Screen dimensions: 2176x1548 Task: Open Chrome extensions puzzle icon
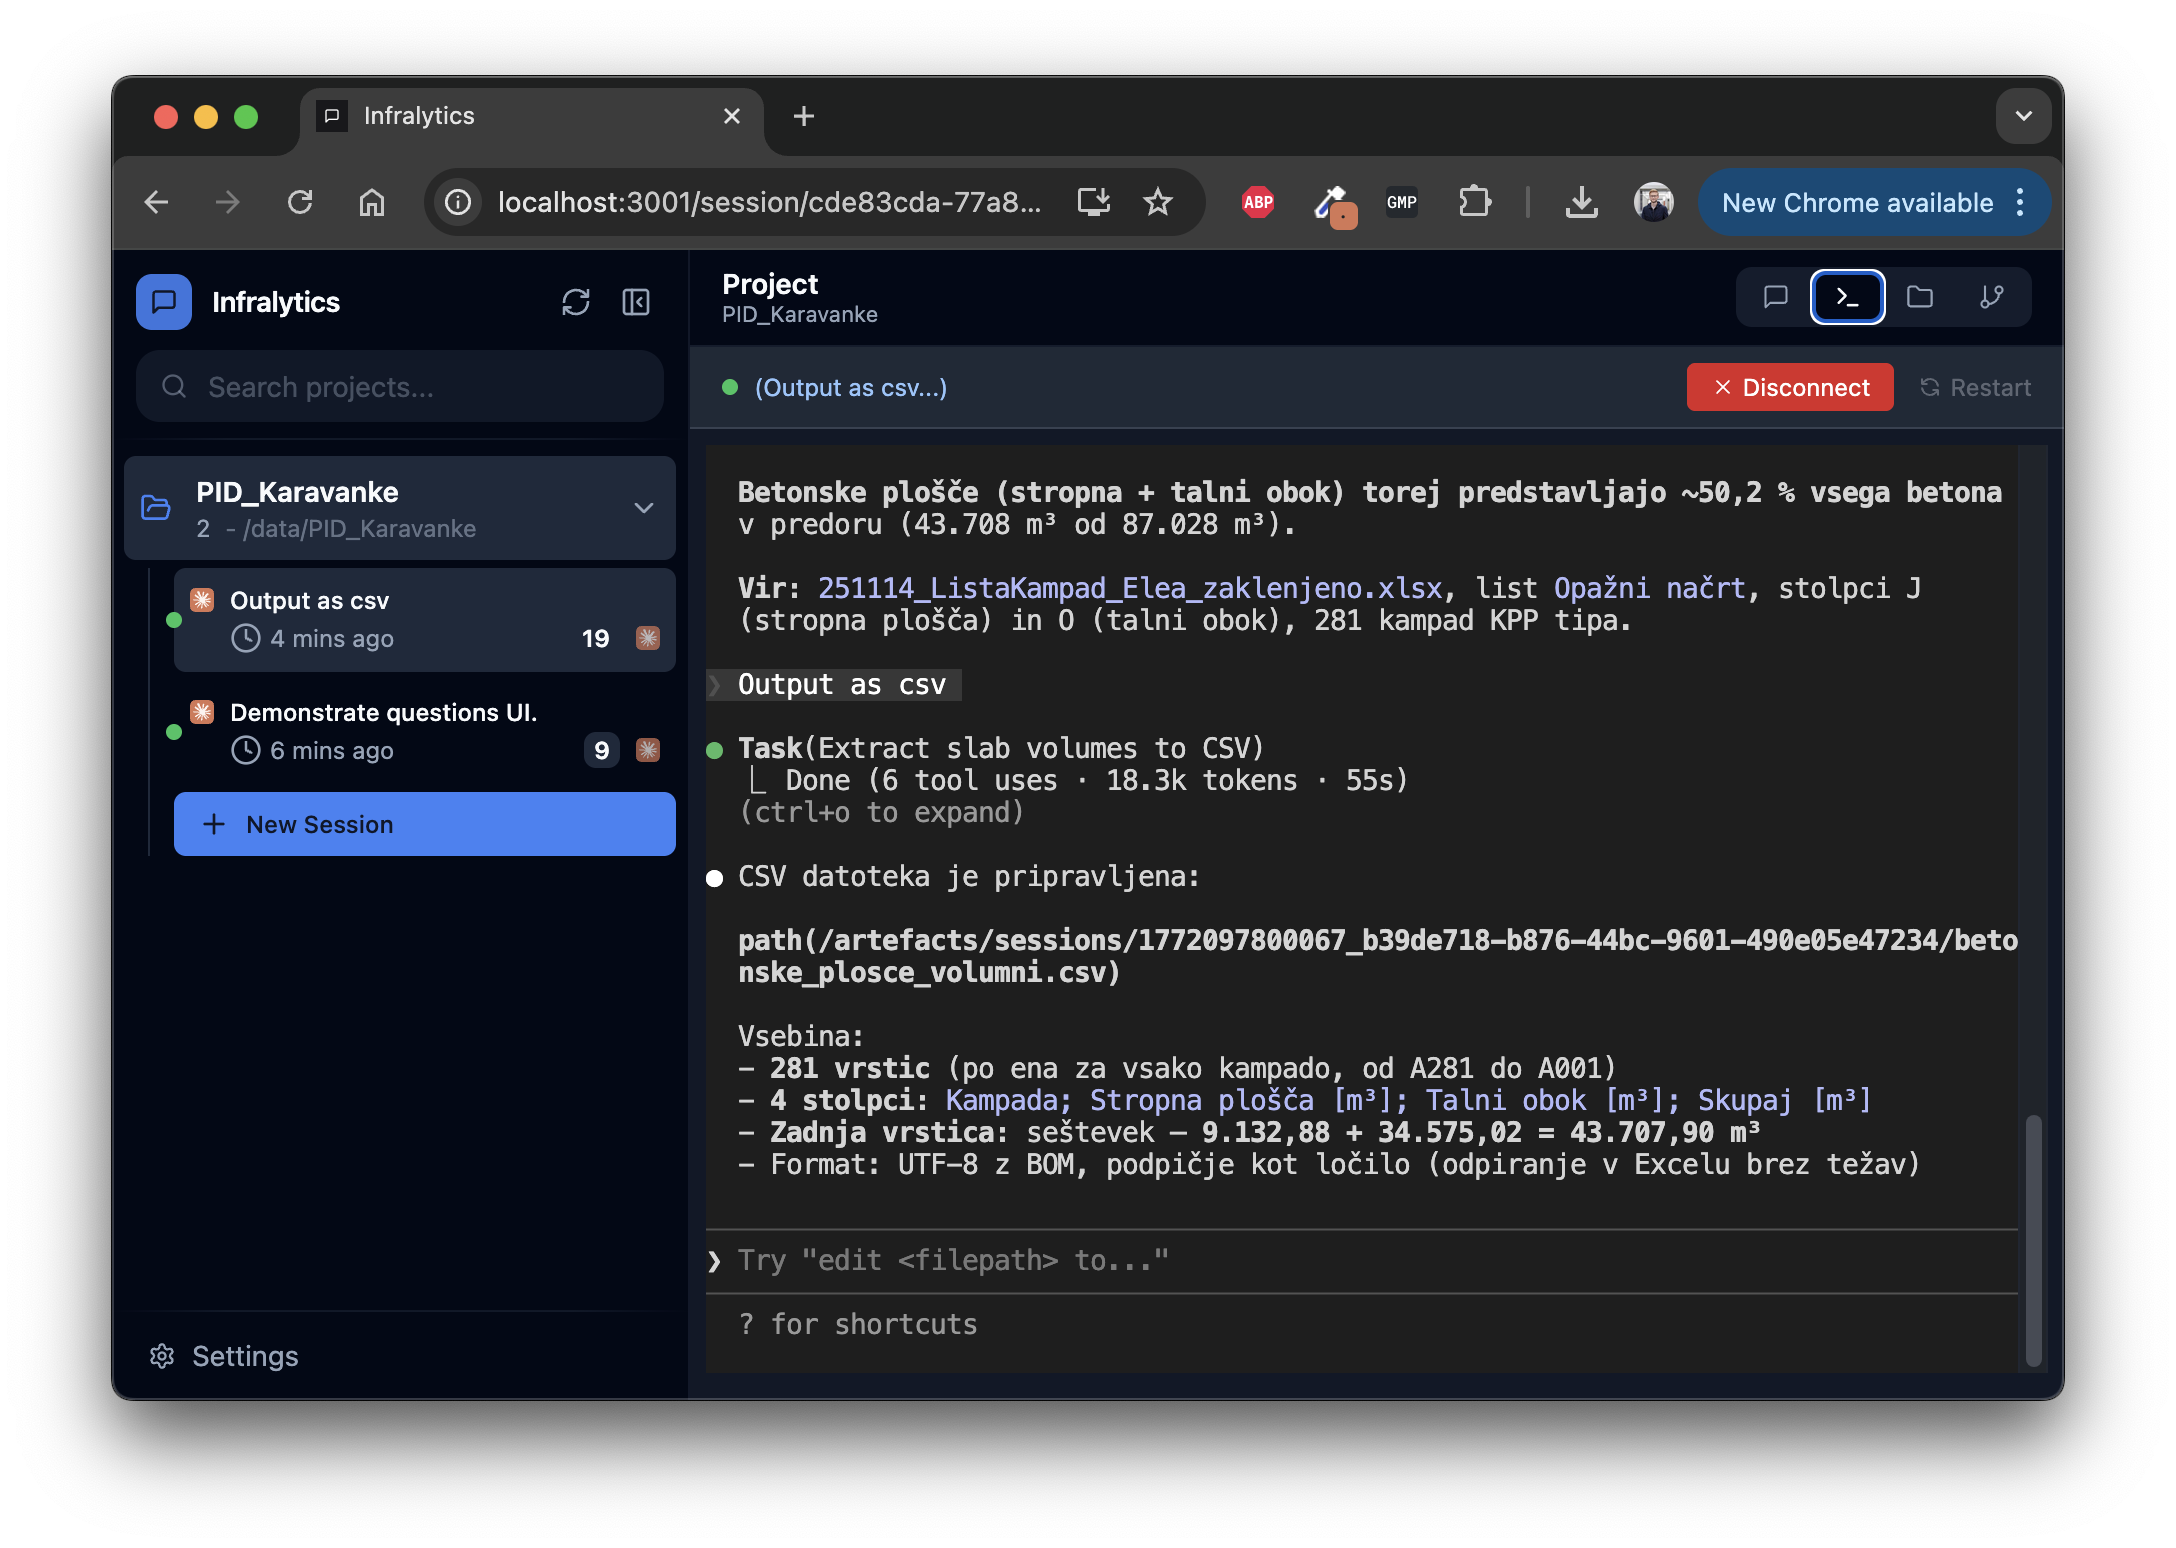point(1474,203)
